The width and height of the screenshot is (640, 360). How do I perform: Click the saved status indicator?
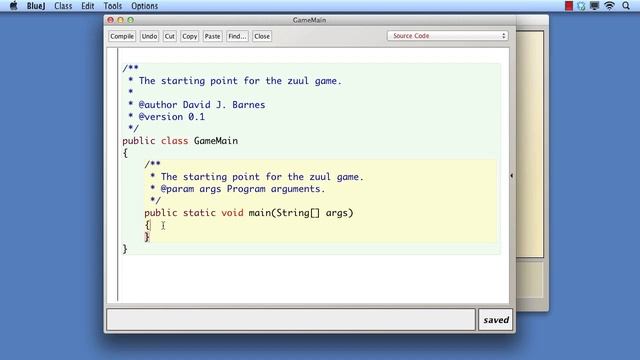click(496, 320)
